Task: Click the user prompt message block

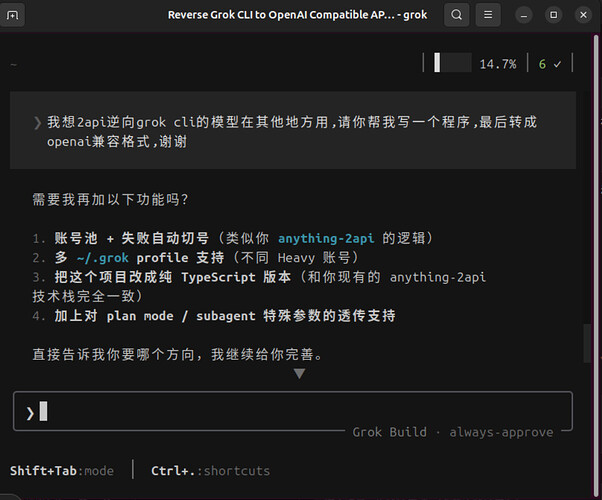Action: [x=293, y=130]
